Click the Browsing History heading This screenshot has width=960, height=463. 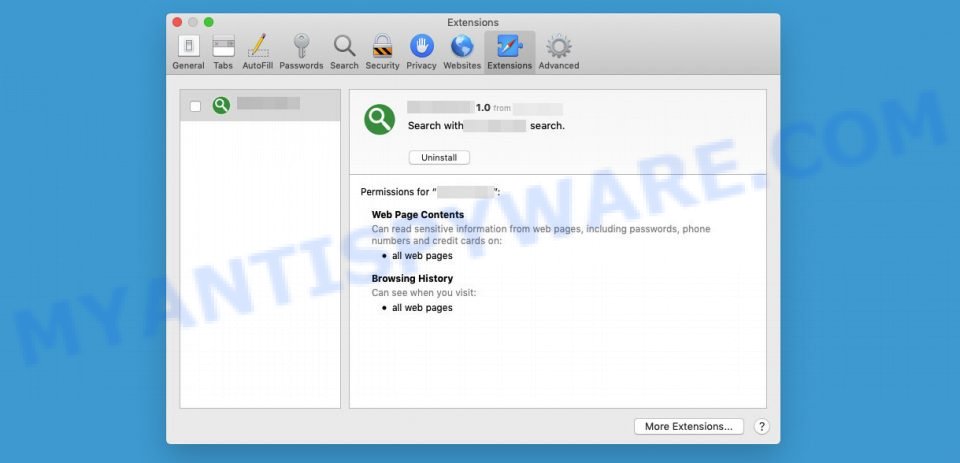412,278
